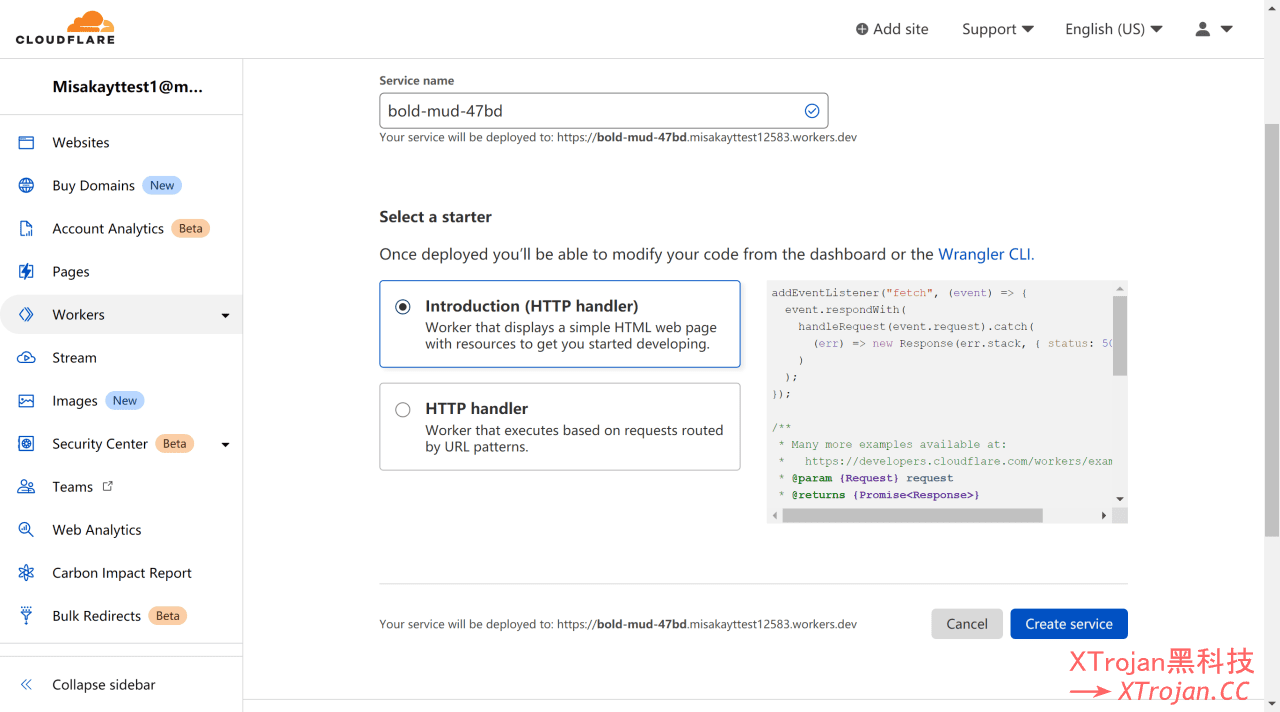1280x712 pixels.
Task: Click the Add site plus icon
Action: click(862, 29)
